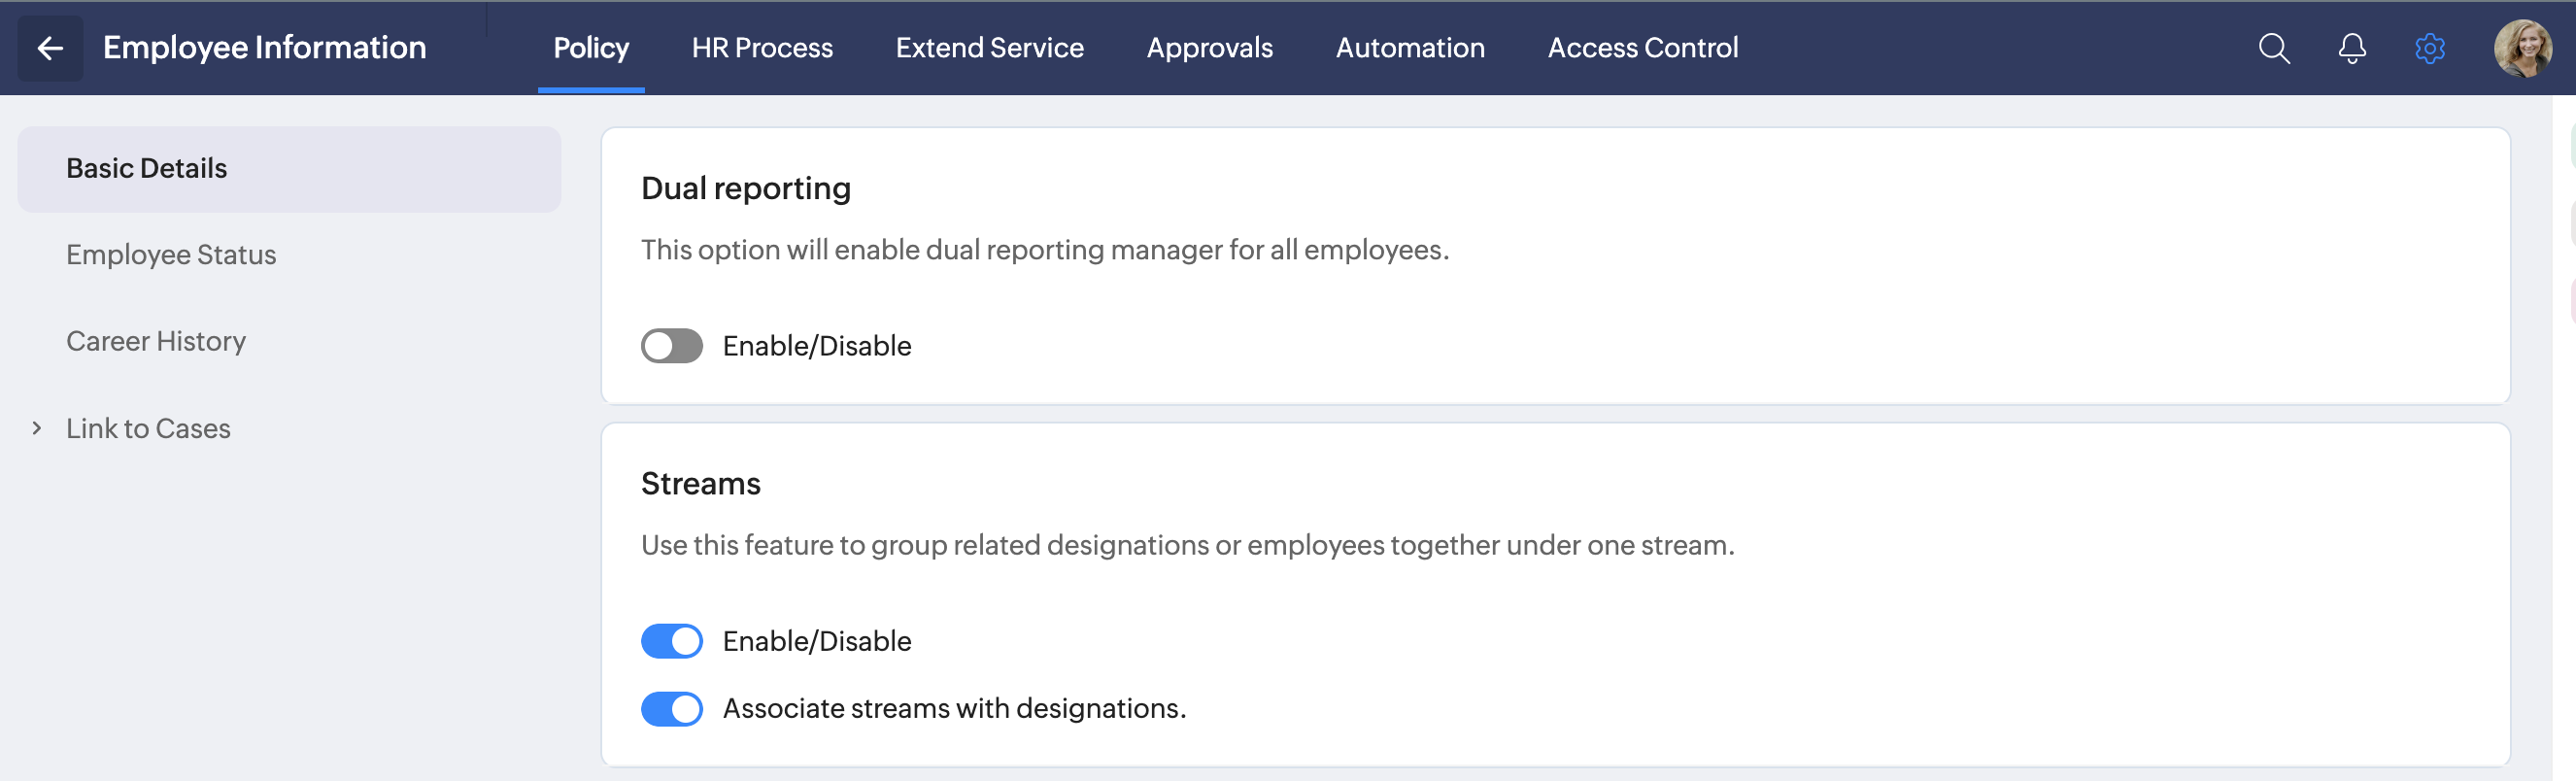This screenshot has width=2576, height=781.
Task: Click the Link to Cases item
Action: pyautogui.click(x=148, y=428)
